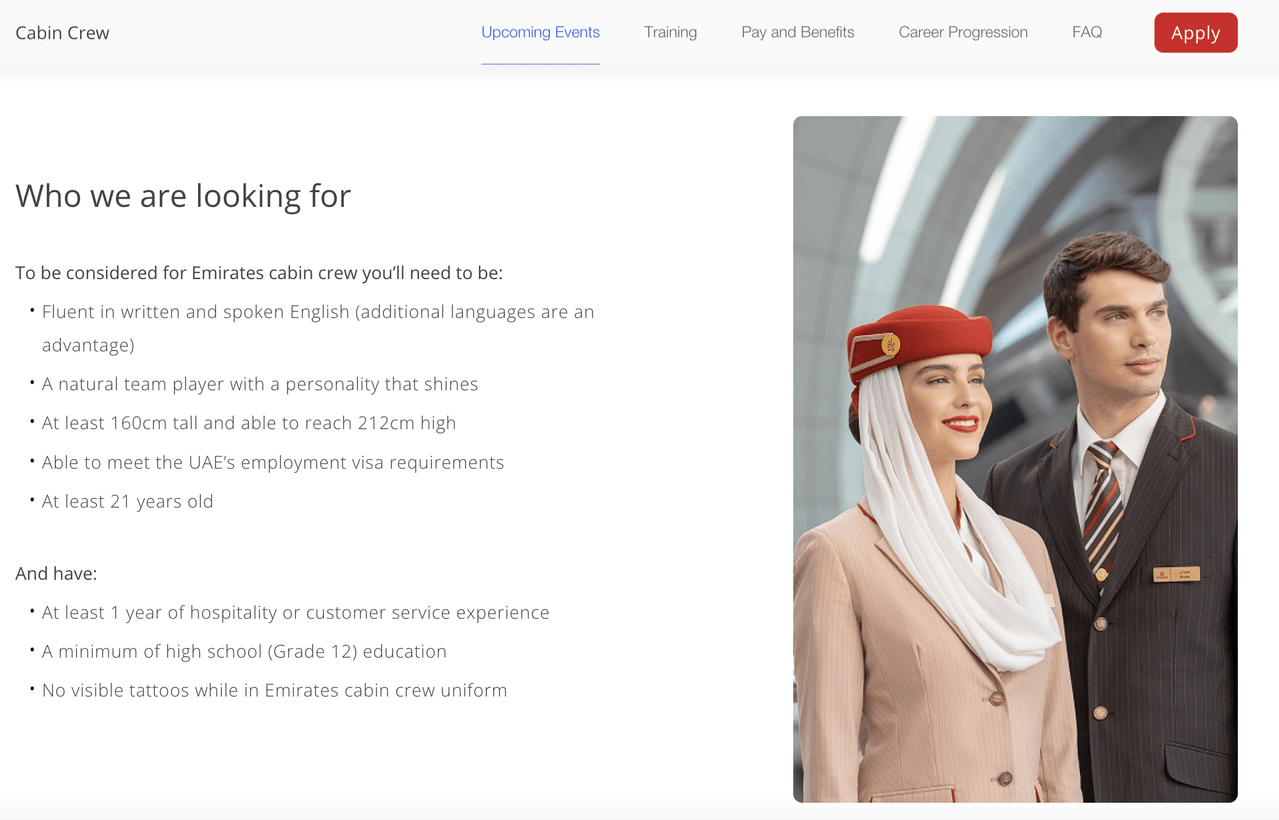
Task: Open the FAQ tab
Action: click(1087, 32)
